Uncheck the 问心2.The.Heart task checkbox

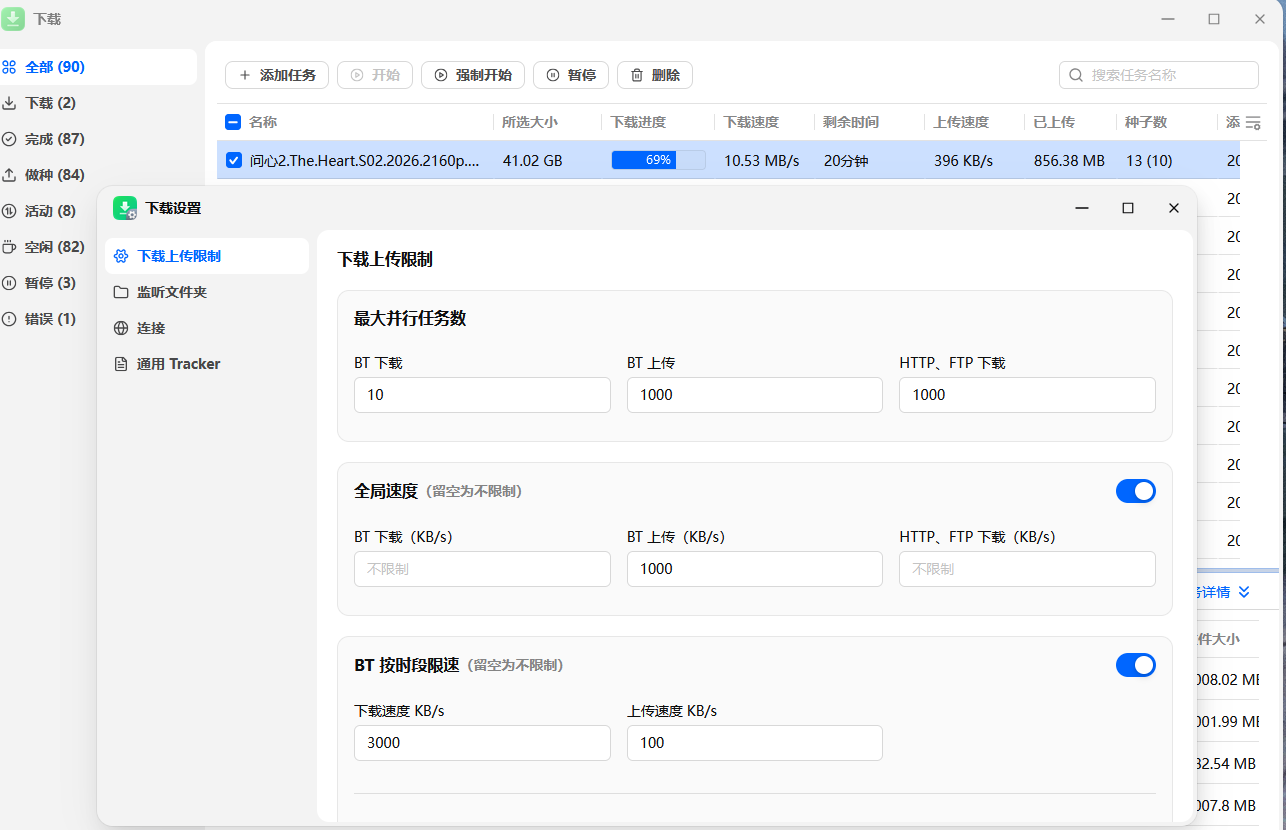234,160
